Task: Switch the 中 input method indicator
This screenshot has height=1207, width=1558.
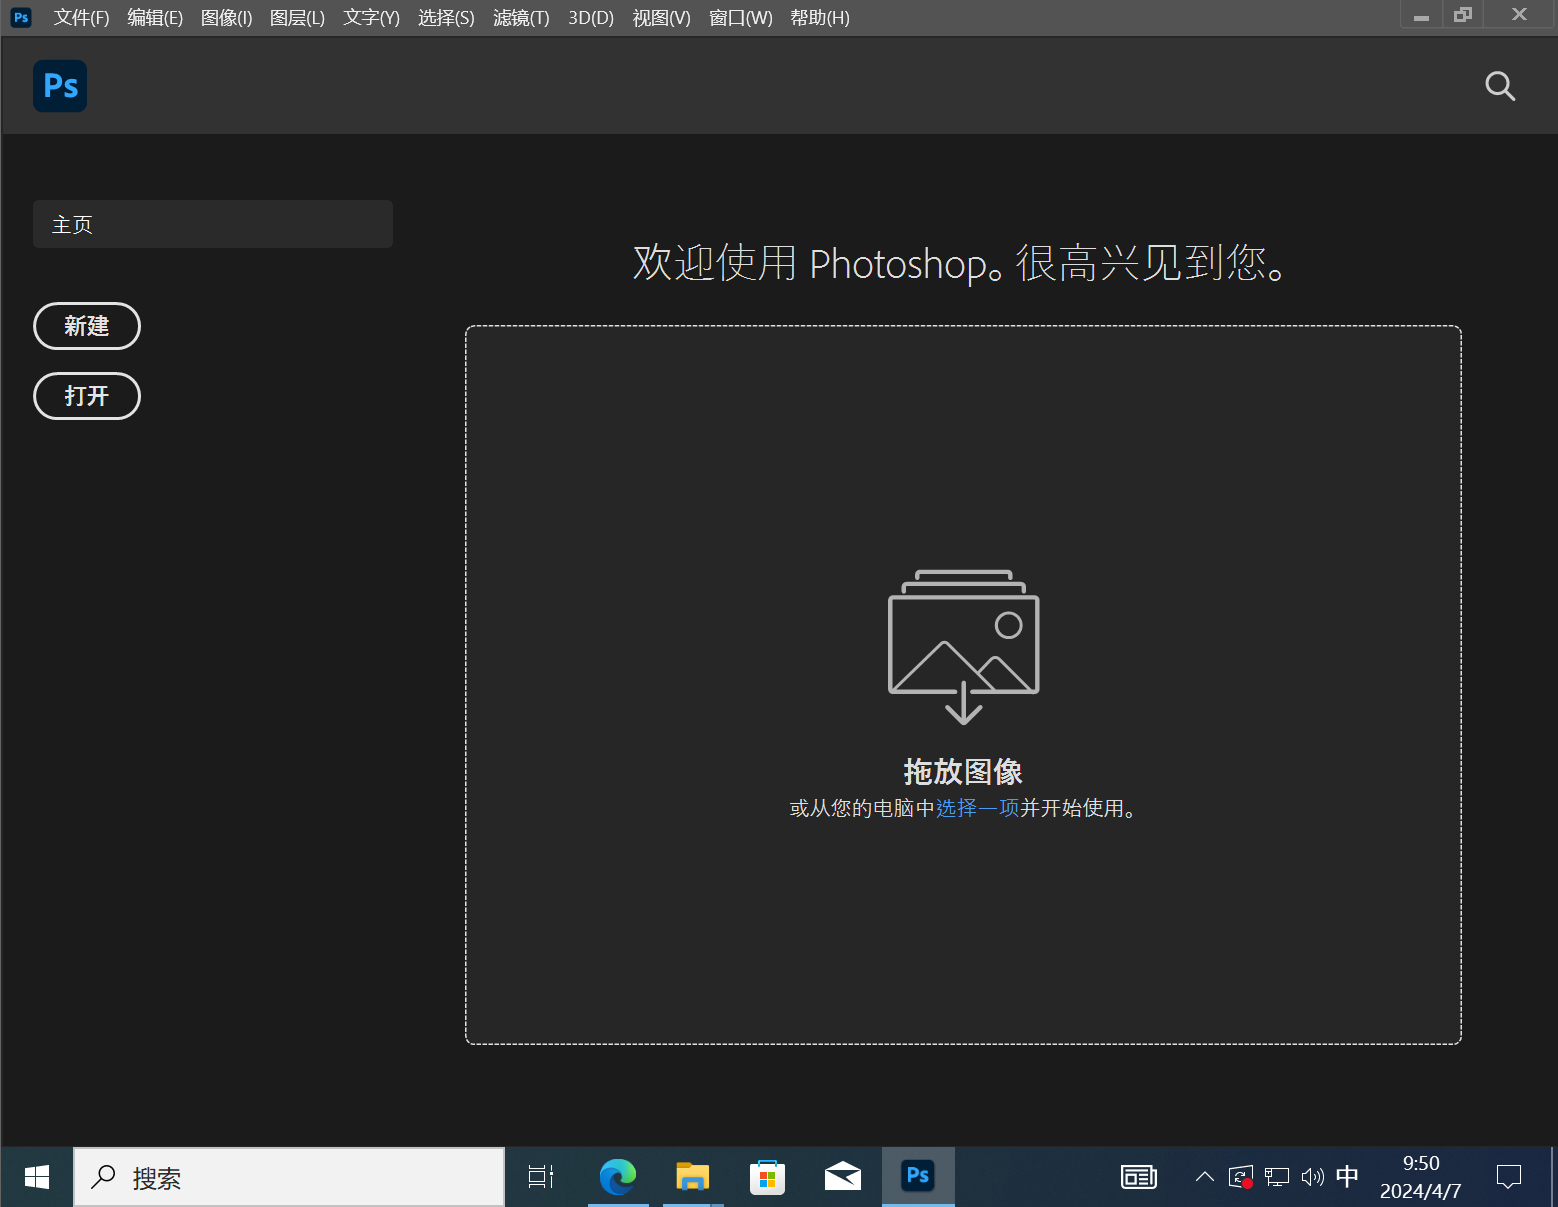Action: [x=1347, y=1176]
